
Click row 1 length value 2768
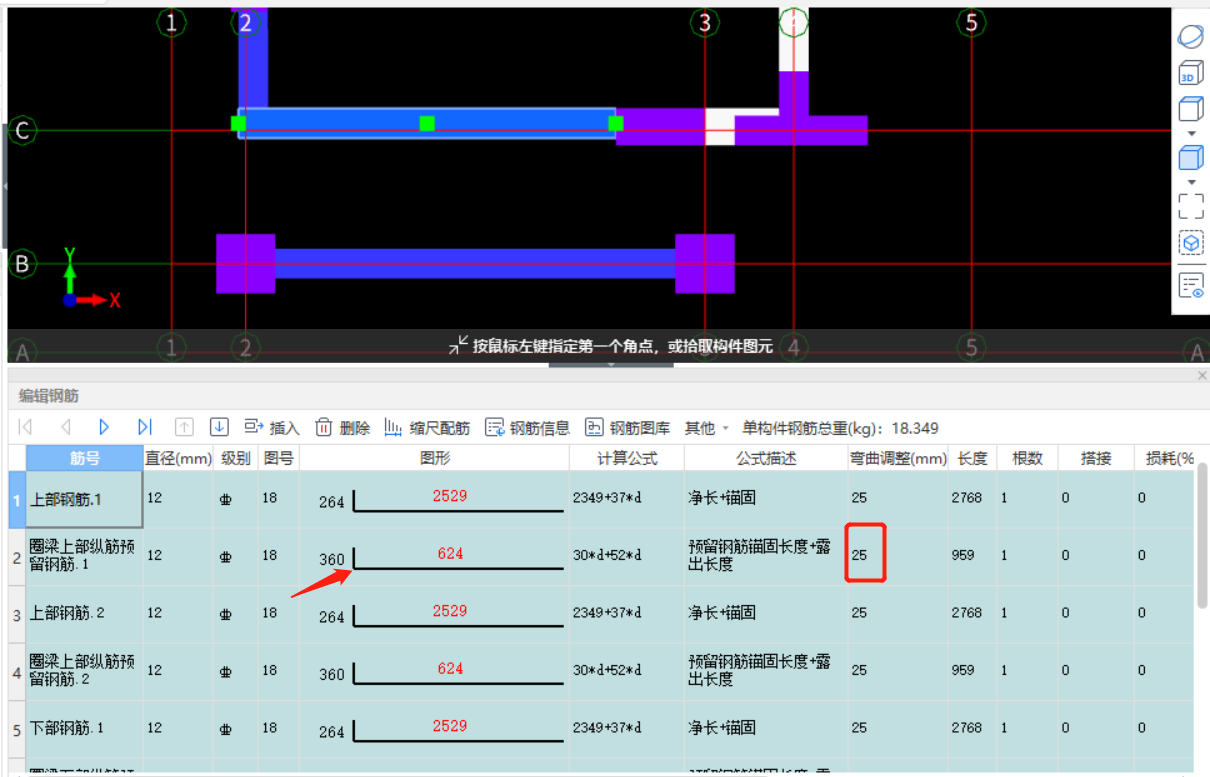click(967, 497)
